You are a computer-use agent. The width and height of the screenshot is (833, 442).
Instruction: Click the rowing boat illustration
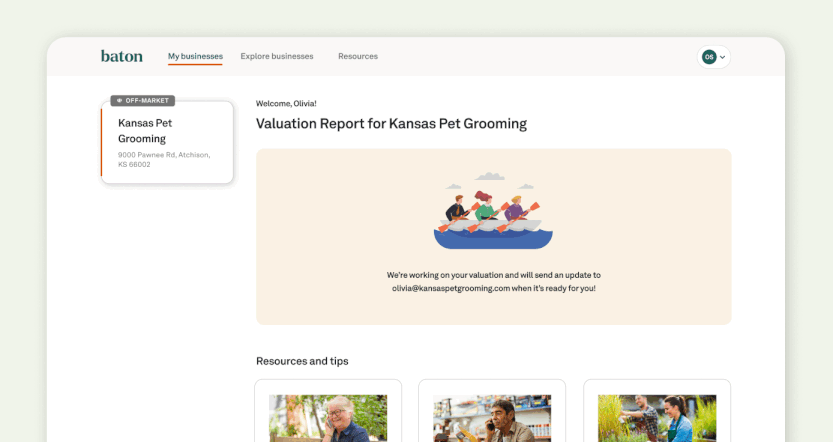(493, 211)
